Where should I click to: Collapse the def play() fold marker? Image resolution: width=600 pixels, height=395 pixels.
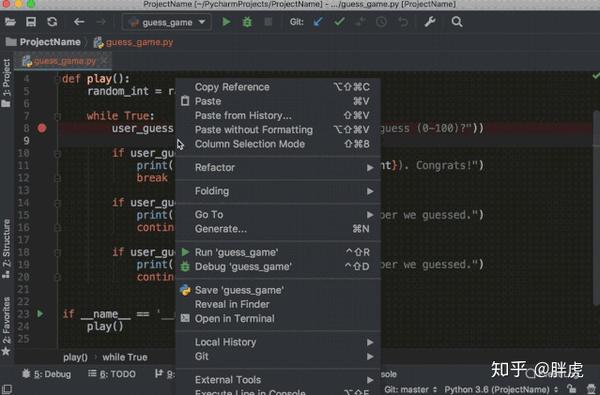tap(58, 79)
